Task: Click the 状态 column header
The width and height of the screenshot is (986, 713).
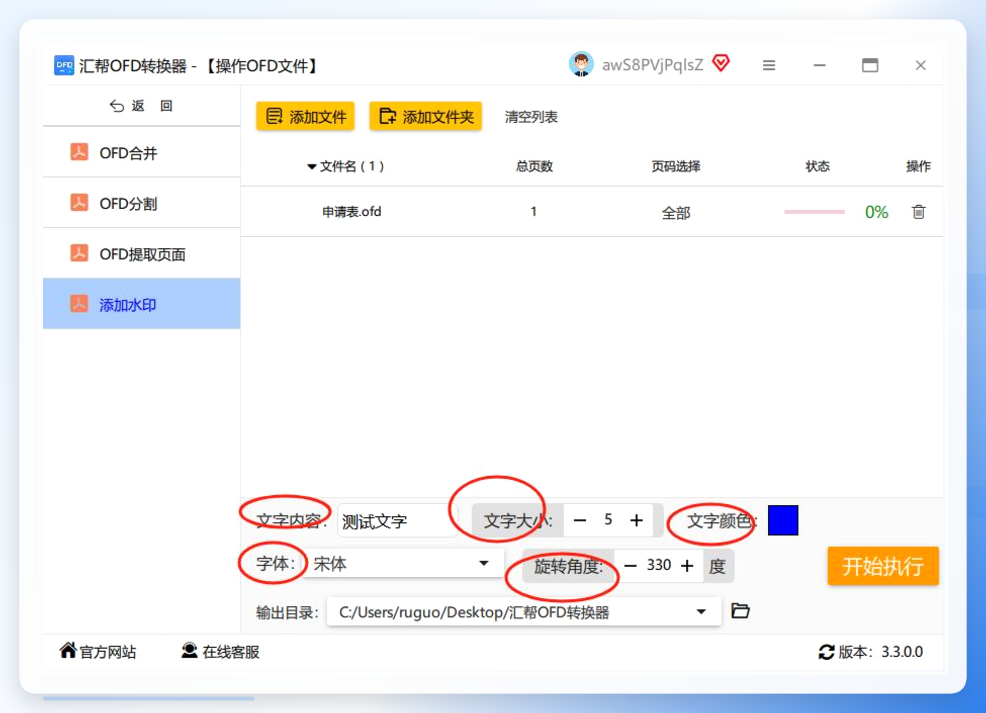Action: click(817, 167)
